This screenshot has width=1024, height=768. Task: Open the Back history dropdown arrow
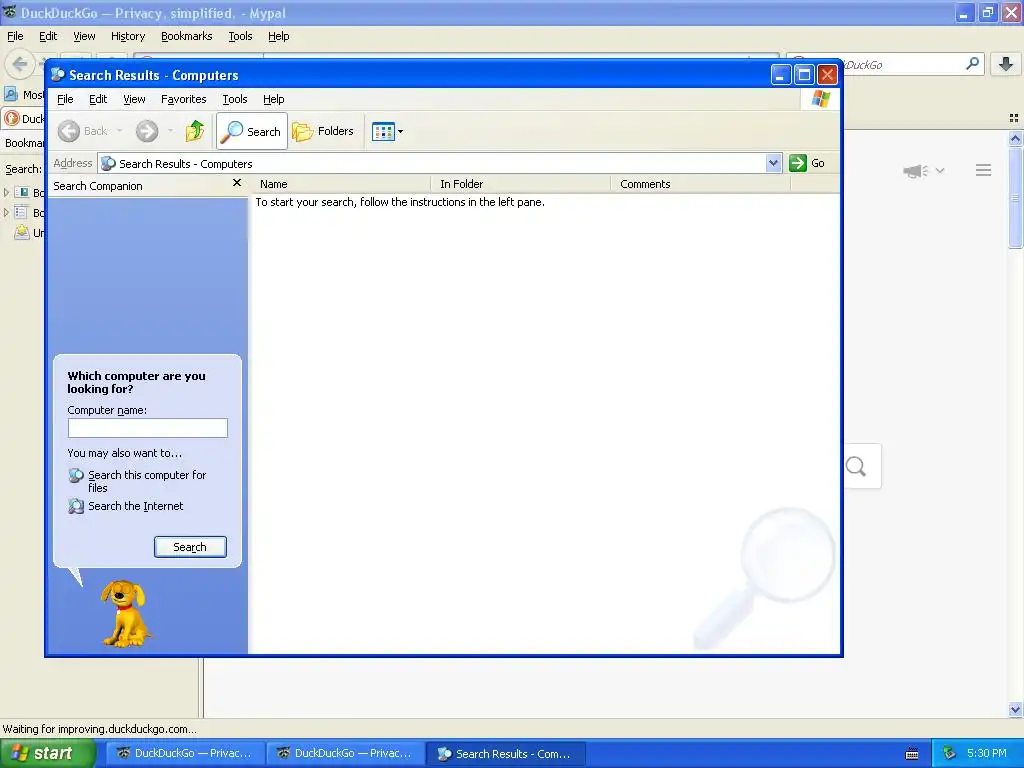click(120, 131)
